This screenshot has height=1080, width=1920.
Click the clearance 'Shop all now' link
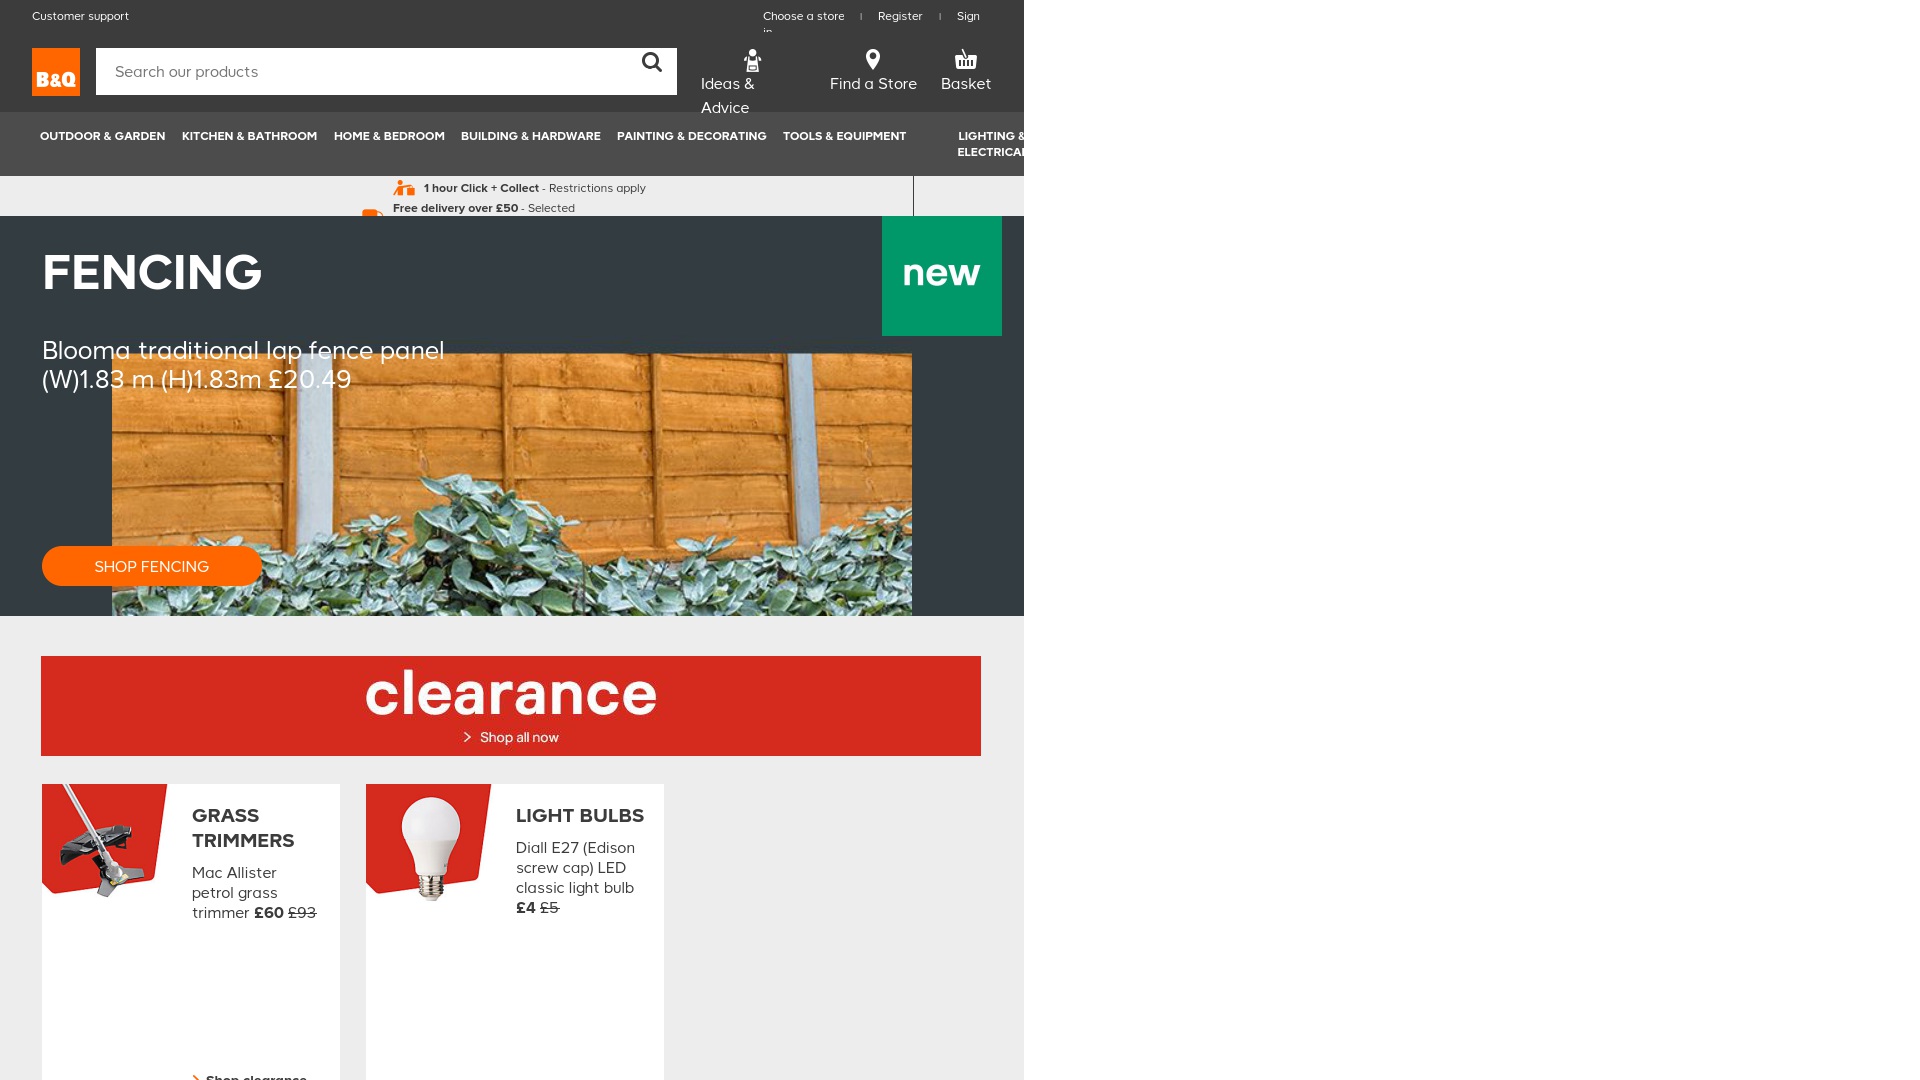(x=511, y=737)
